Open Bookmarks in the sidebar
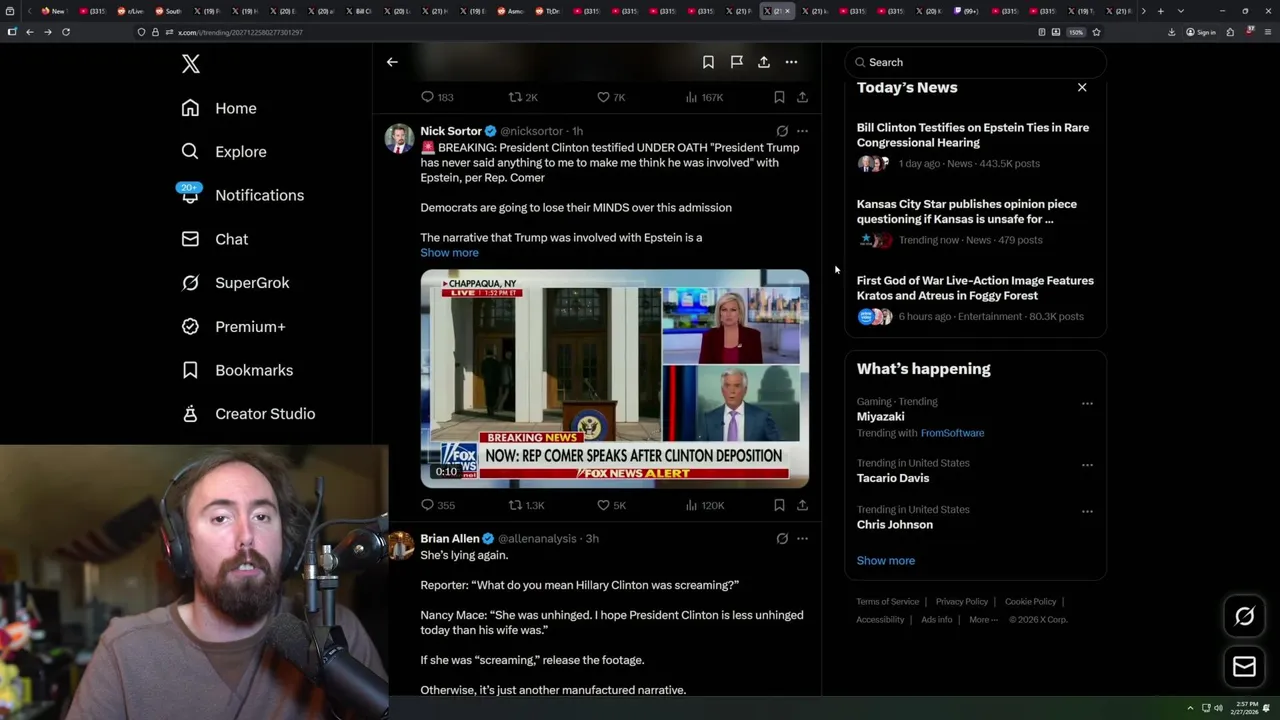The image size is (1280, 720). pyautogui.click(x=237, y=370)
